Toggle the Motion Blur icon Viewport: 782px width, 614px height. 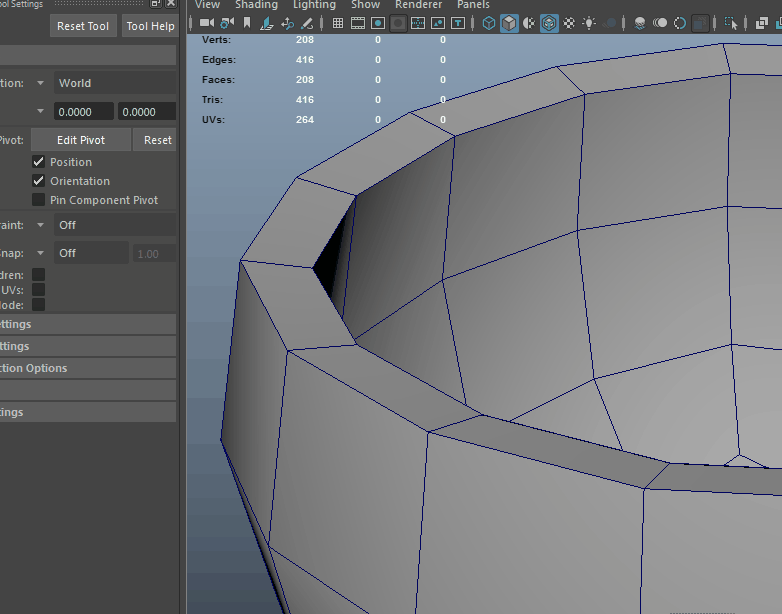[x=660, y=23]
